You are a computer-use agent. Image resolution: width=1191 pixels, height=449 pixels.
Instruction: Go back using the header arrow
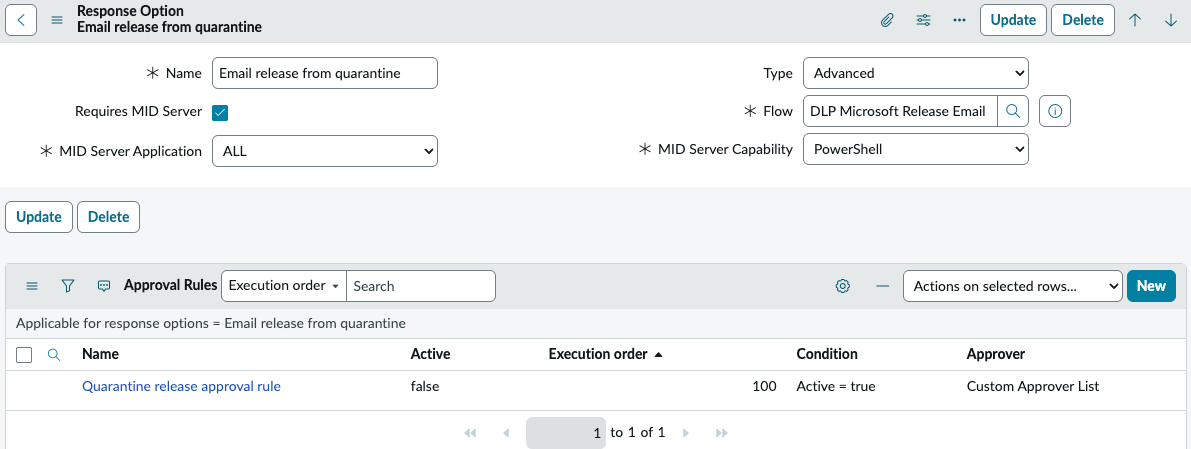[21, 20]
